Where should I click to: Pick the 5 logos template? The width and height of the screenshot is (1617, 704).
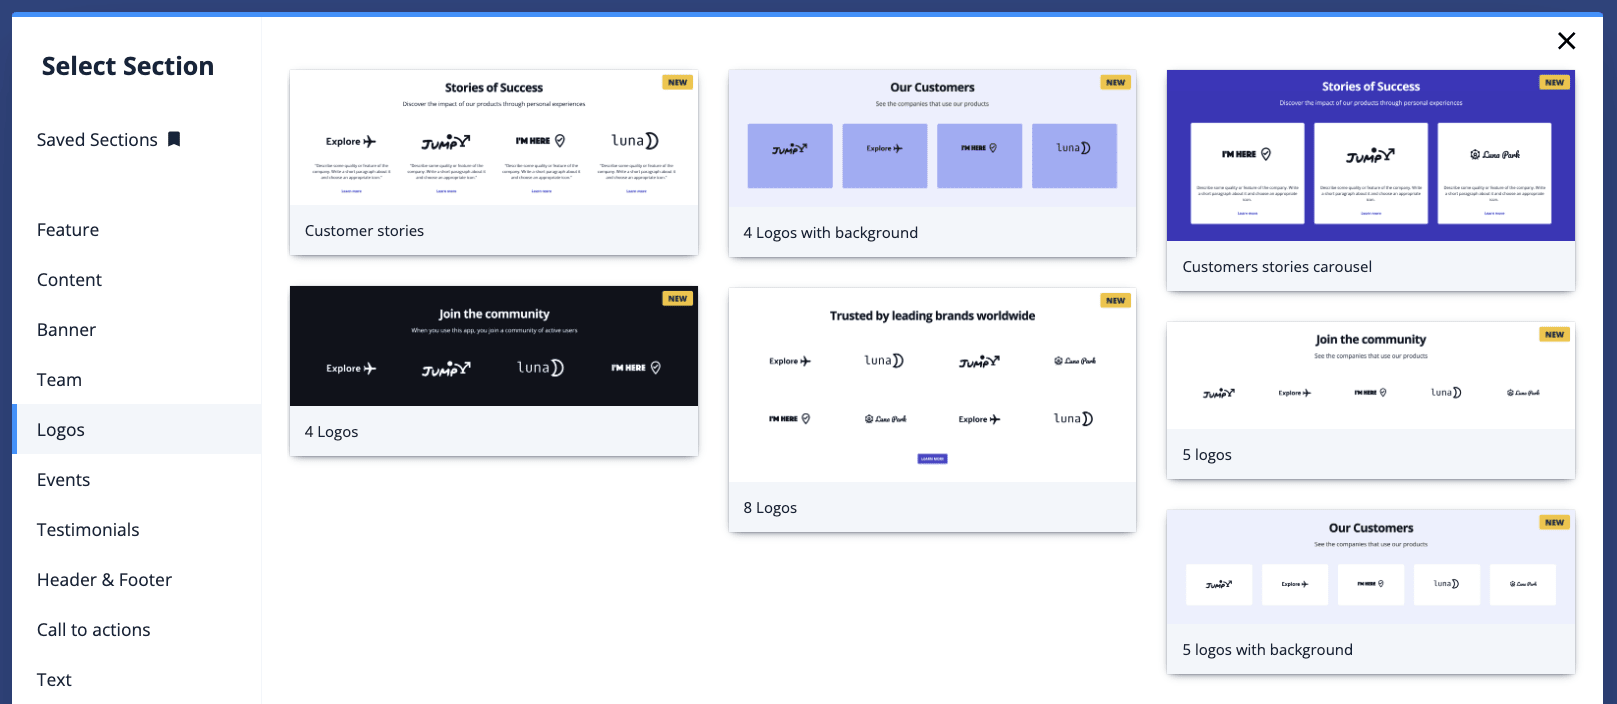click(x=1370, y=377)
